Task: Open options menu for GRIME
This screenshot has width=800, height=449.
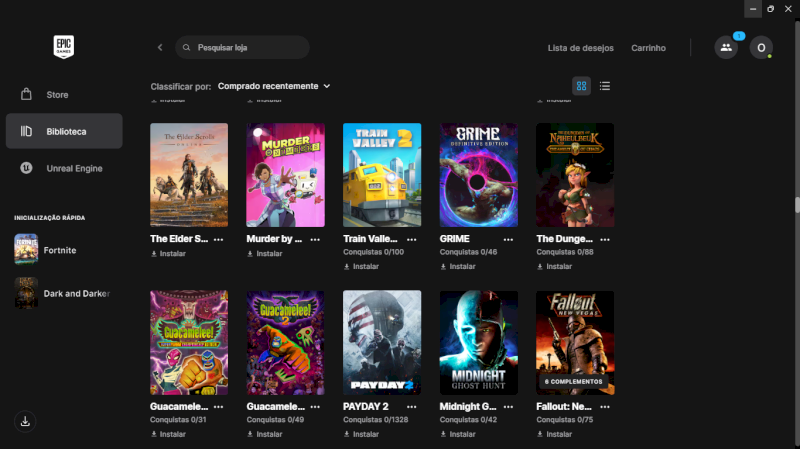Action: pos(508,239)
